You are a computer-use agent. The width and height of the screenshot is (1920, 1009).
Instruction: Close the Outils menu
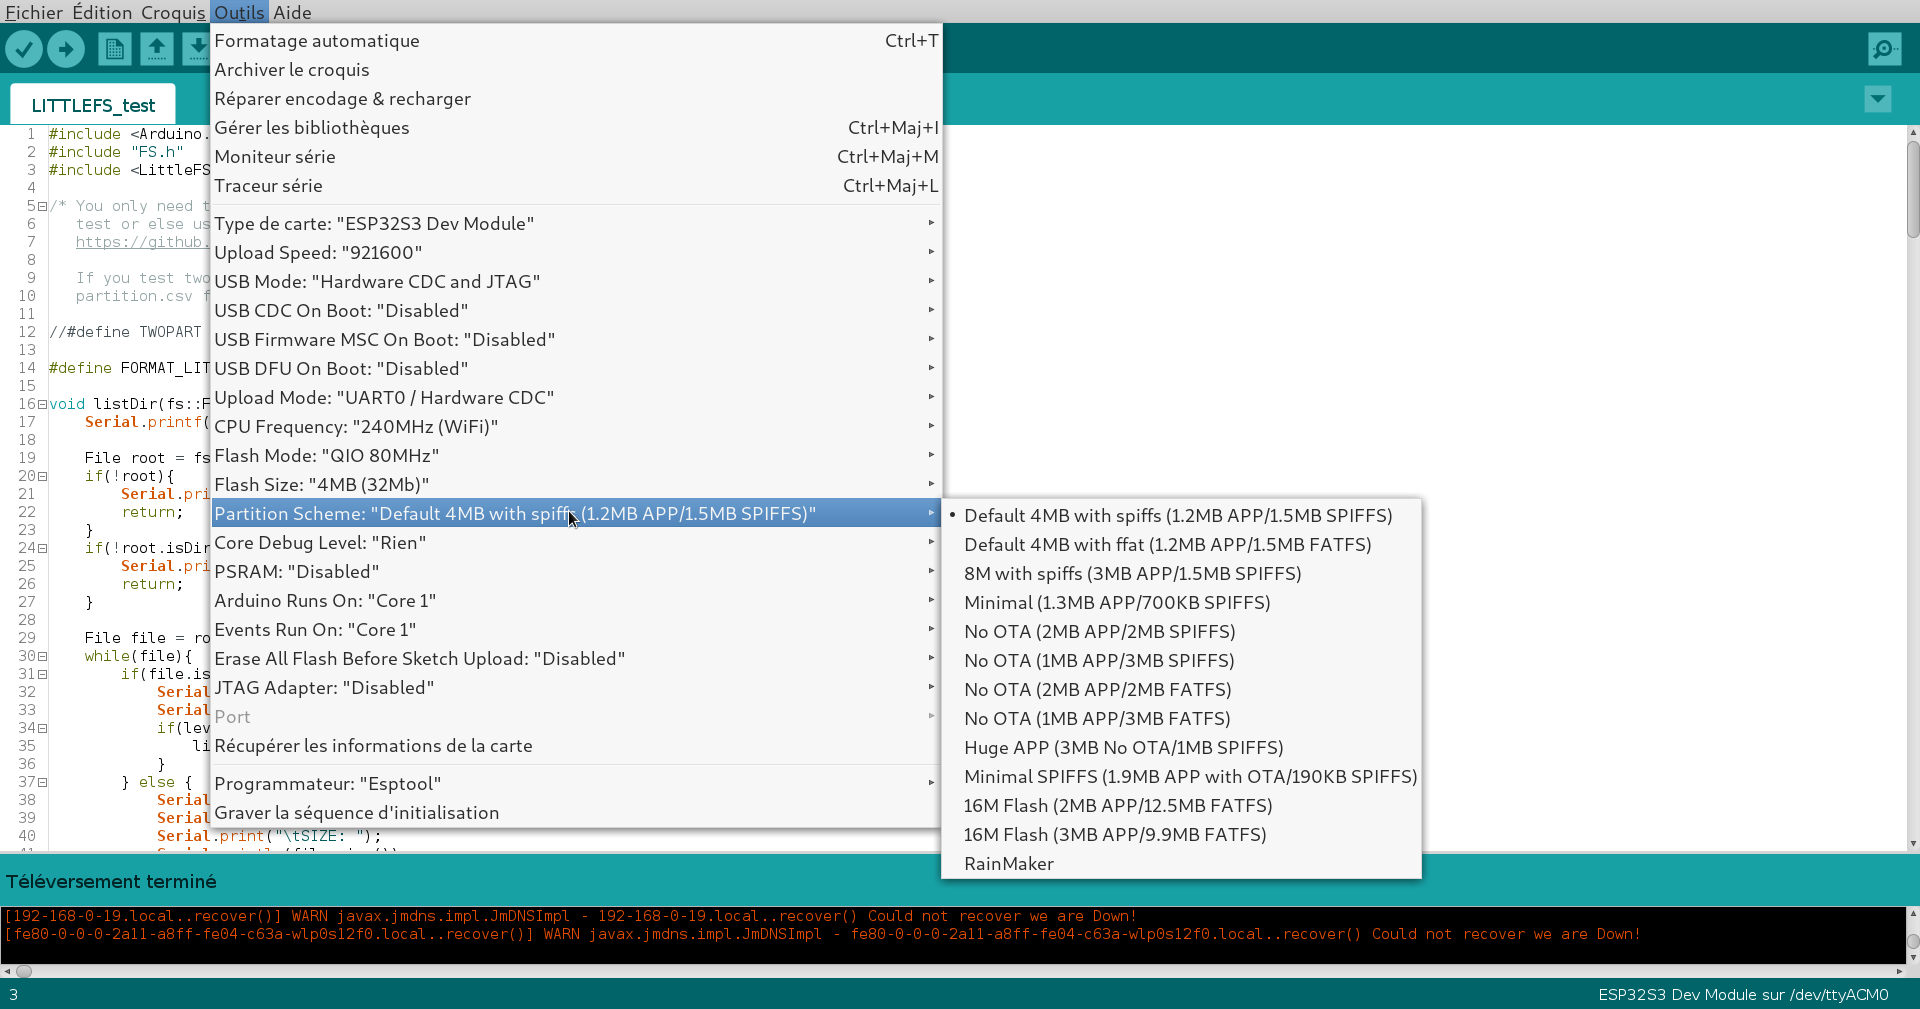[x=239, y=12]
